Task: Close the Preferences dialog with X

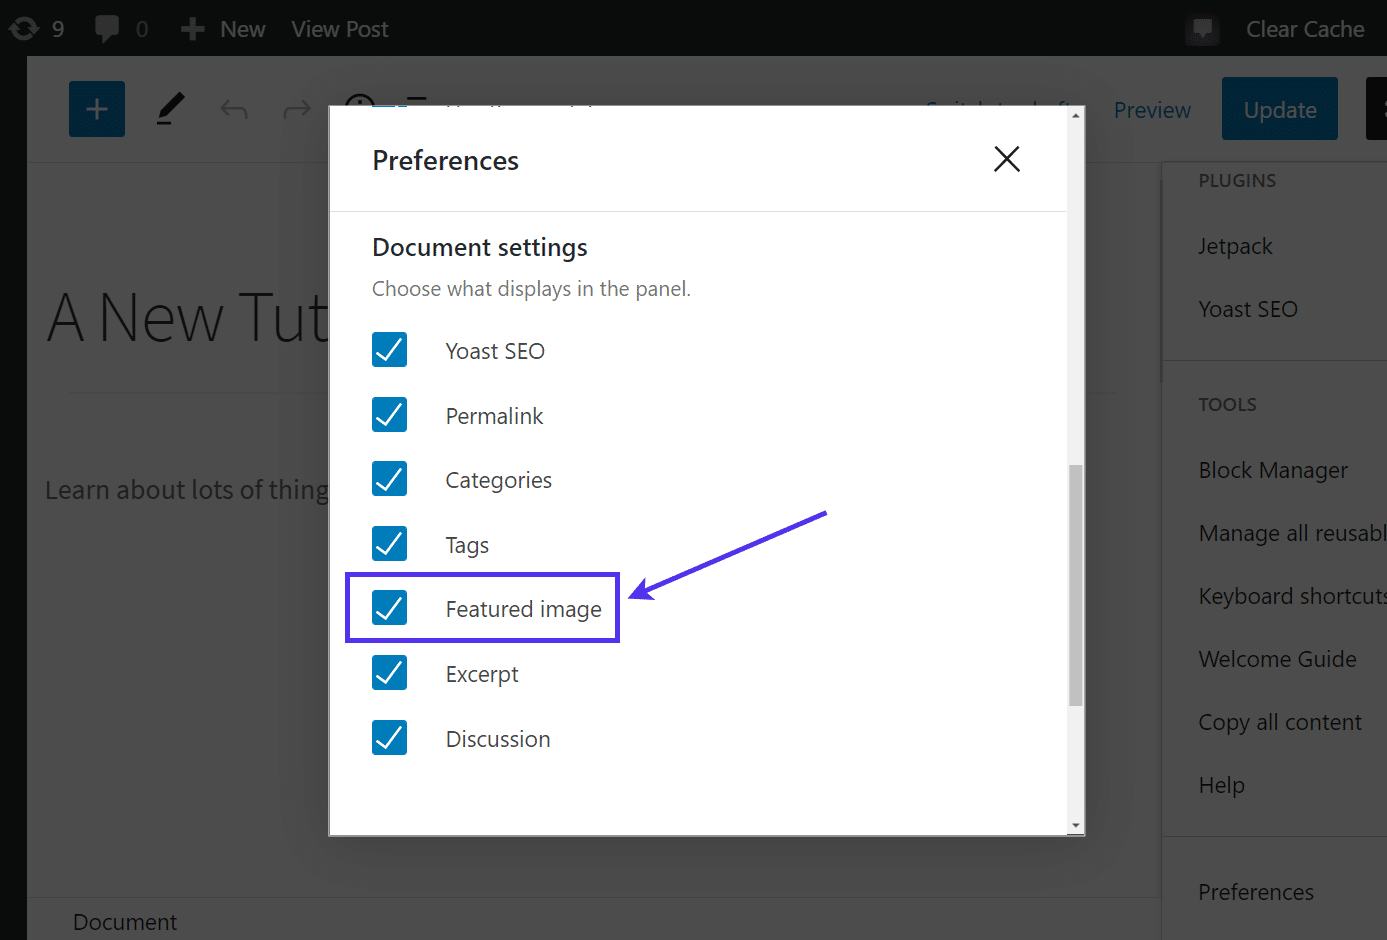Action: [1006, 159]
